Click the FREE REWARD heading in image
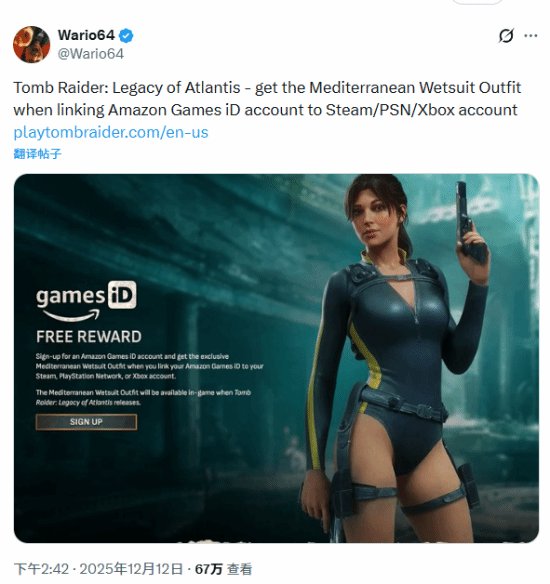Image resolution: width=550 pixels, height=584 pixels. tap(89, 337)
